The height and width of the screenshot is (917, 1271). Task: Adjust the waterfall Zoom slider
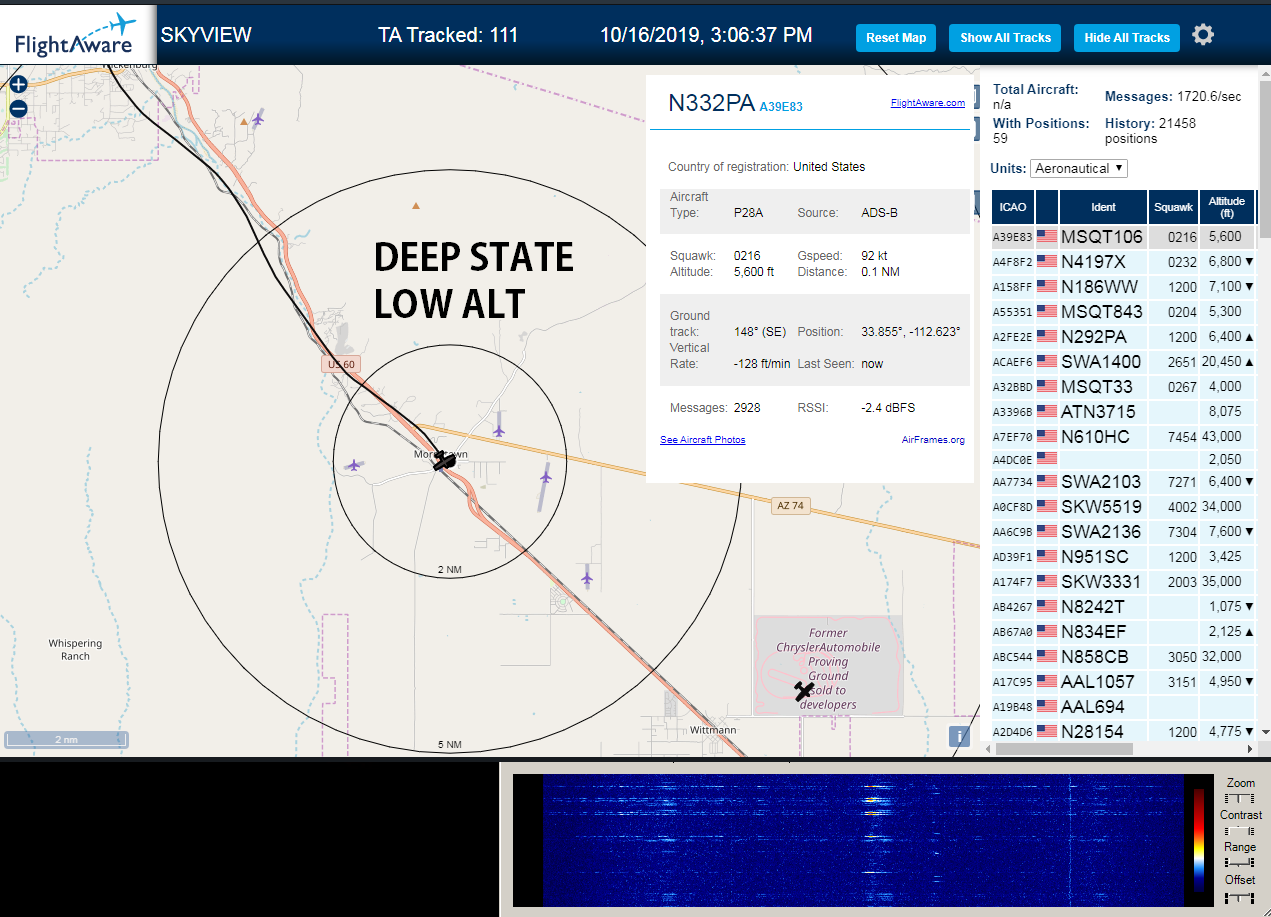[1240, 798]
